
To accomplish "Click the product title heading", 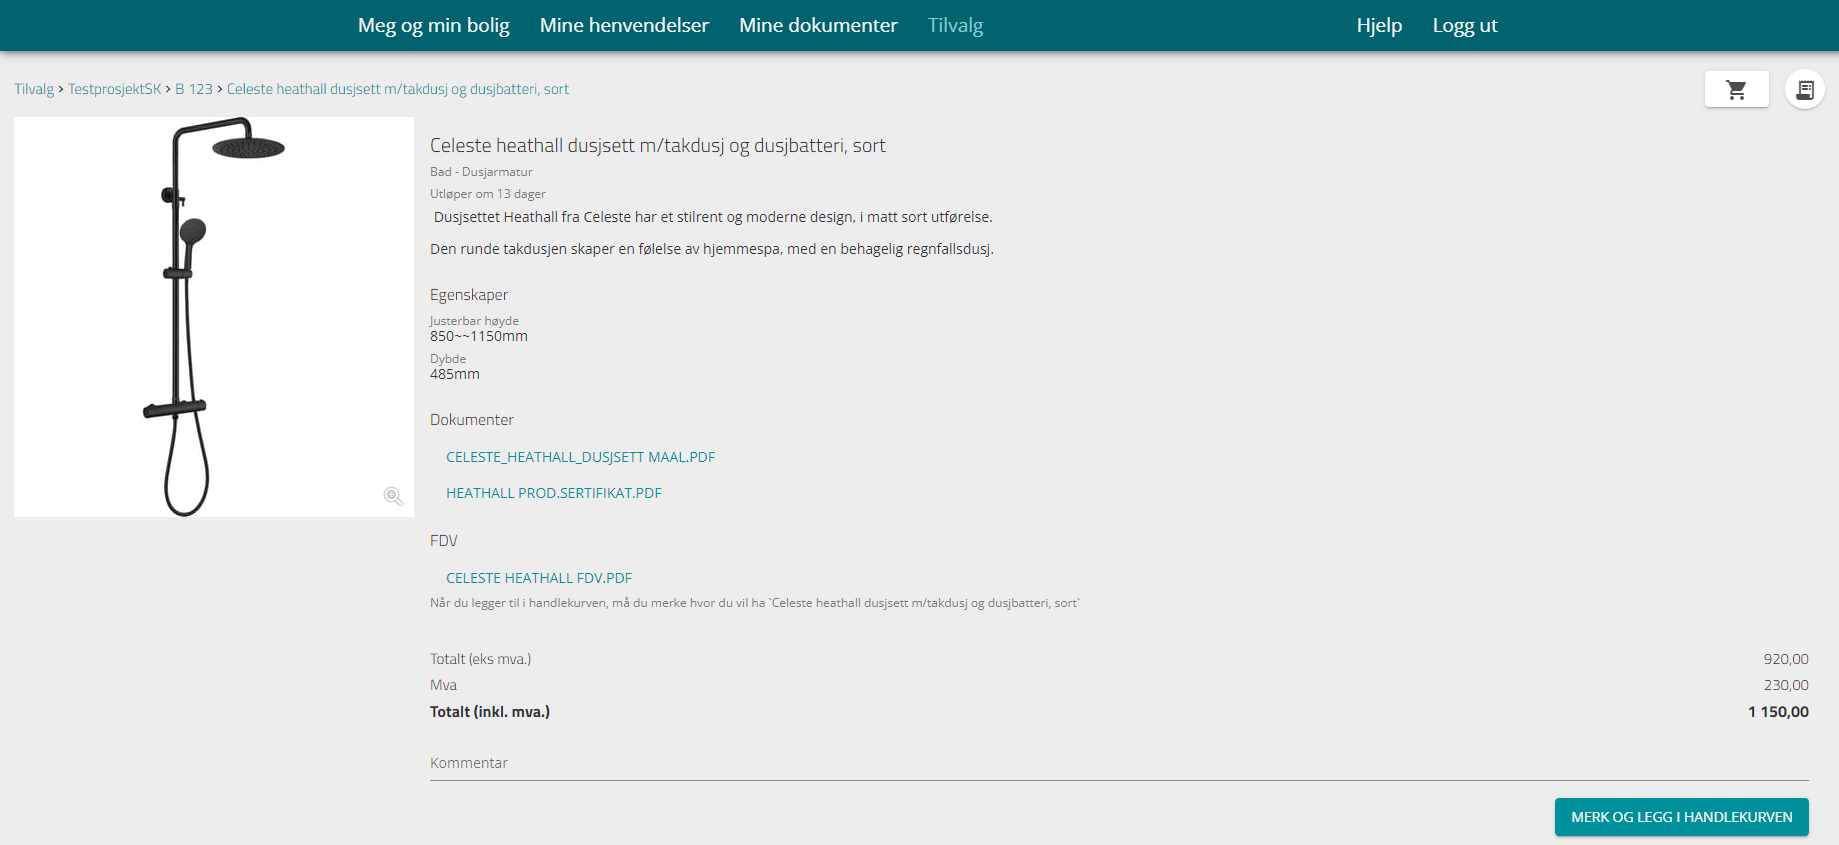I will point(658,146).
